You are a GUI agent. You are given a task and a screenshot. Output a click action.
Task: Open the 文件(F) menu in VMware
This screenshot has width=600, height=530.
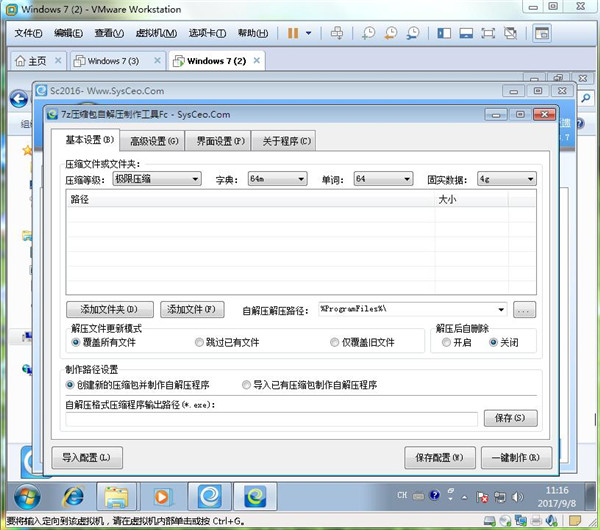[28, 33]
